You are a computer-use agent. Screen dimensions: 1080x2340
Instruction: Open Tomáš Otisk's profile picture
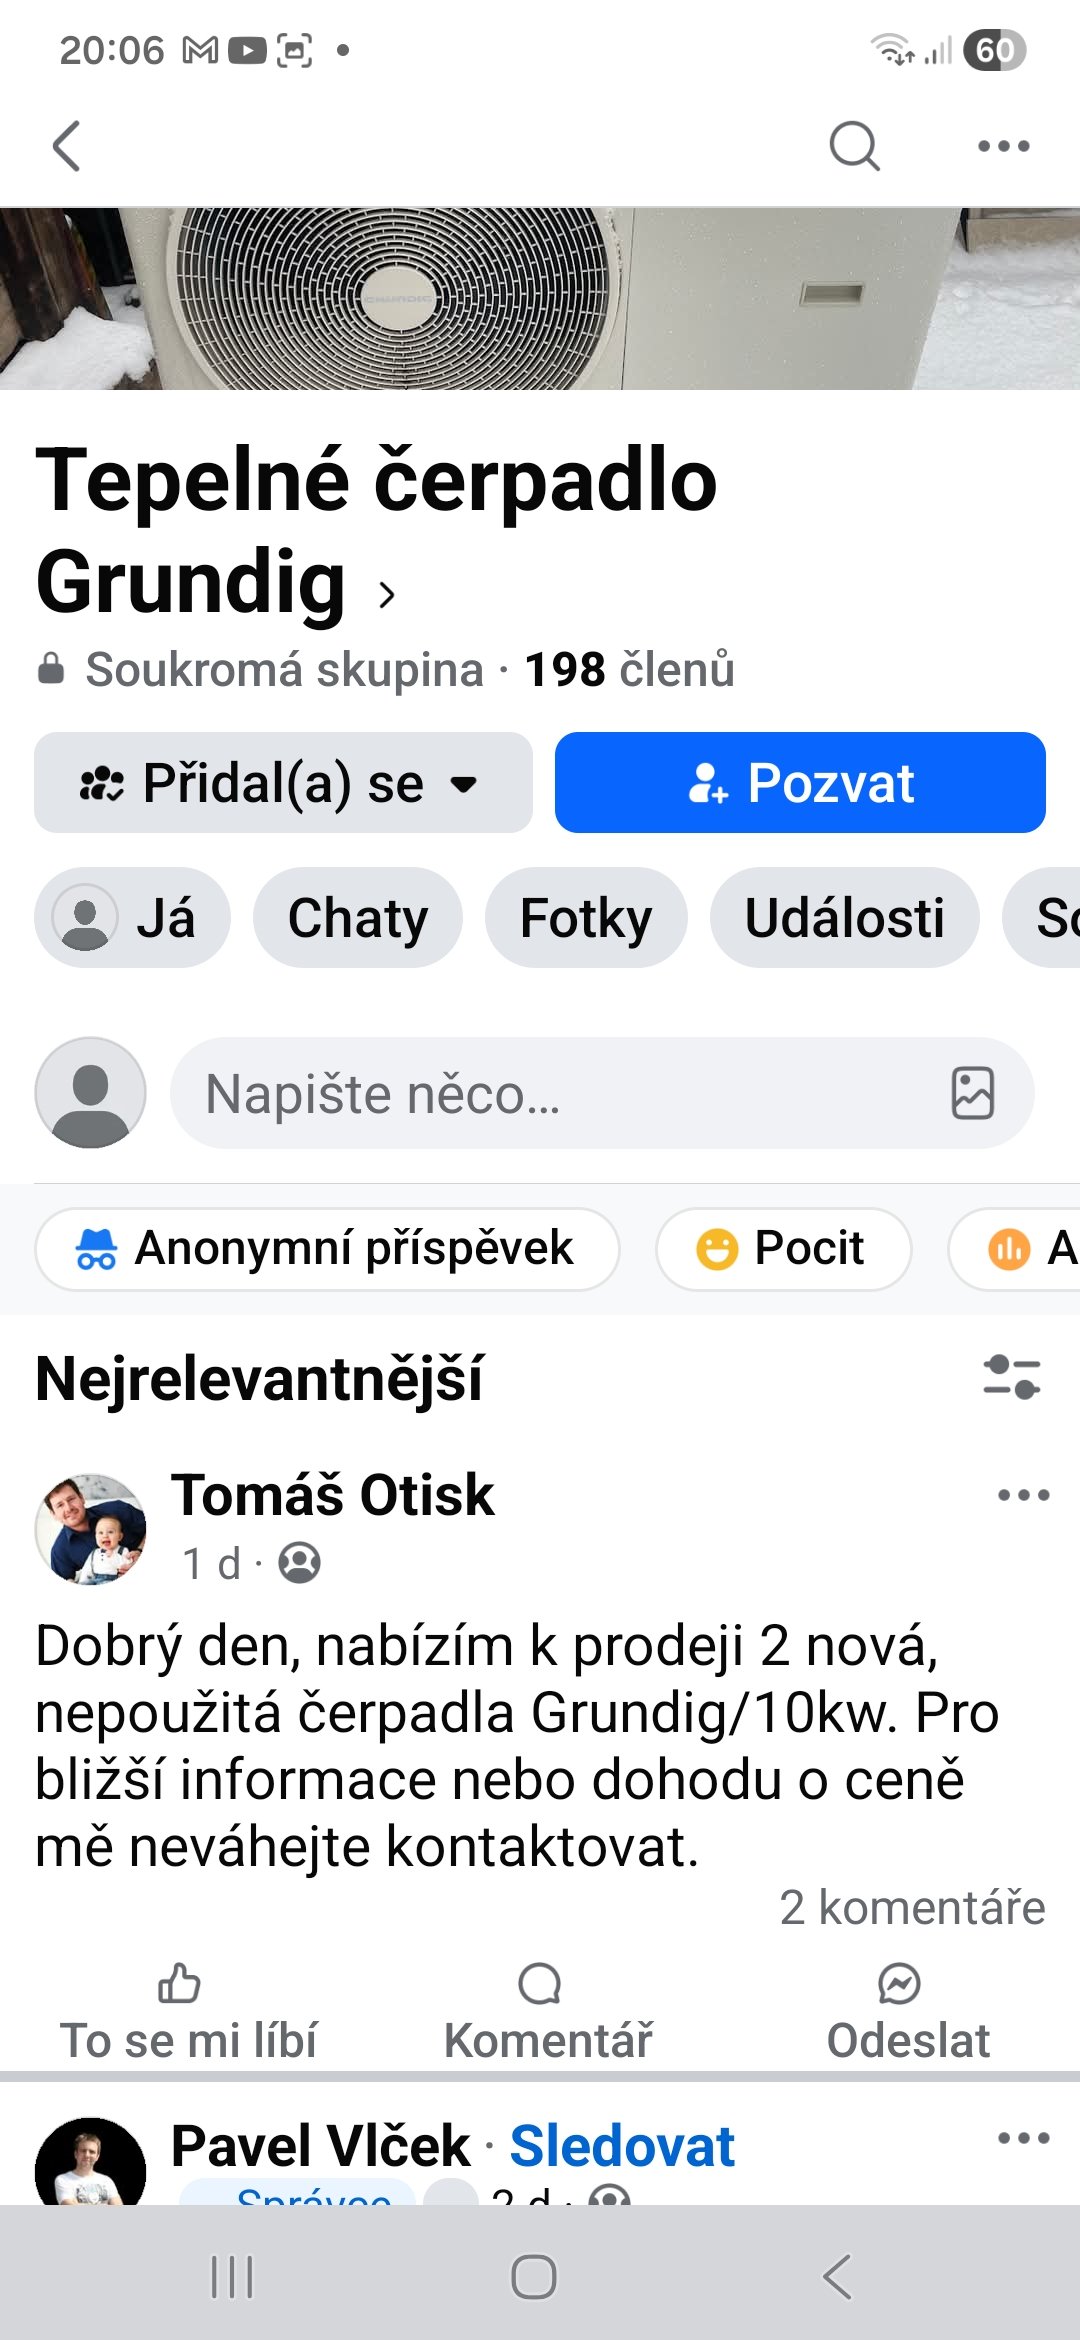[90, 1528]
